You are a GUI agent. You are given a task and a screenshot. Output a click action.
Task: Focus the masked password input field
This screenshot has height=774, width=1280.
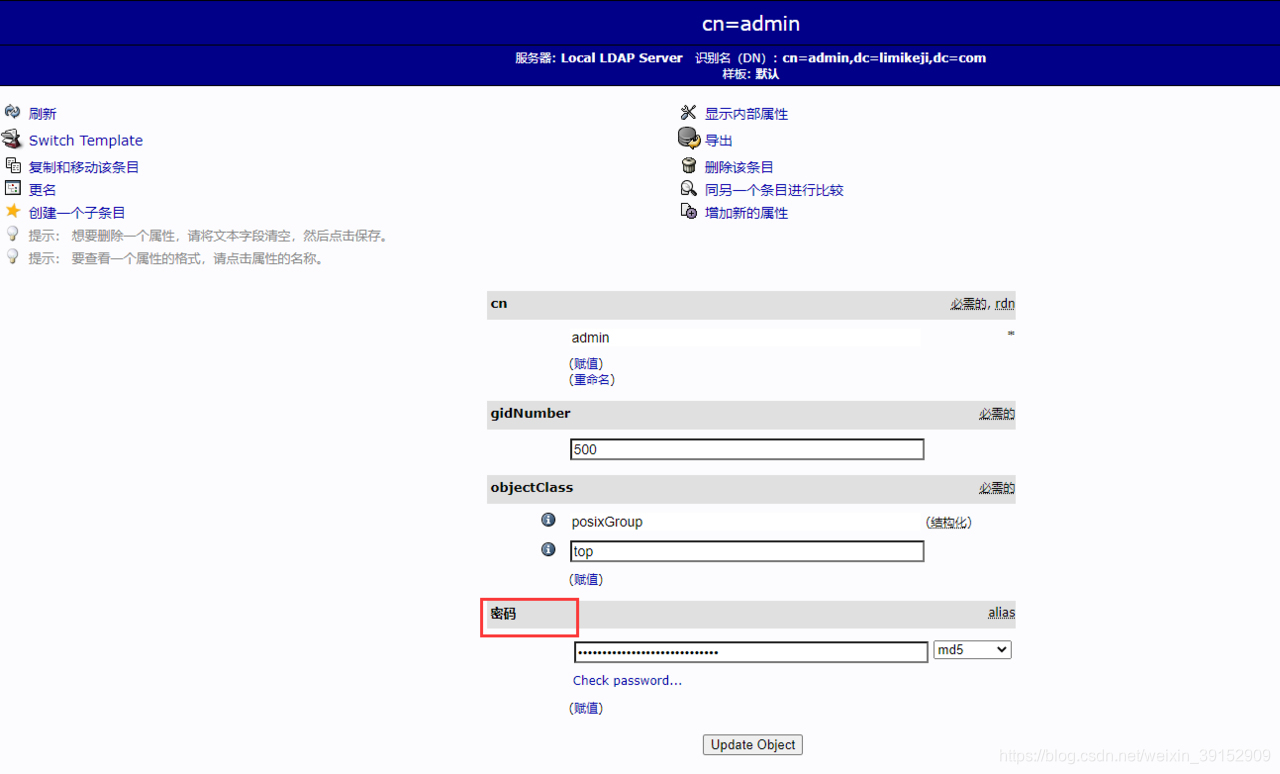tap(751, 652)
